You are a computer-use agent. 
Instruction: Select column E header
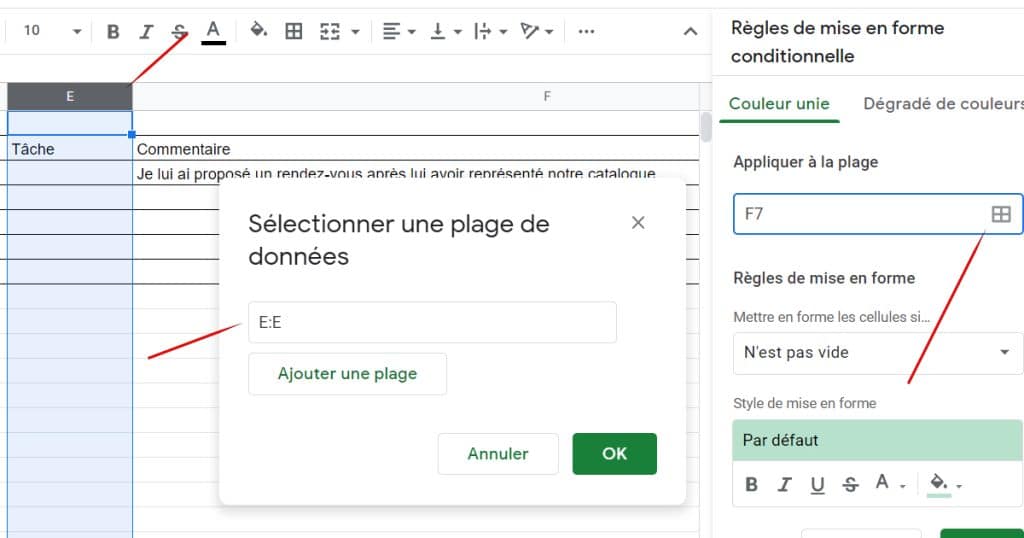pos(70,97)
